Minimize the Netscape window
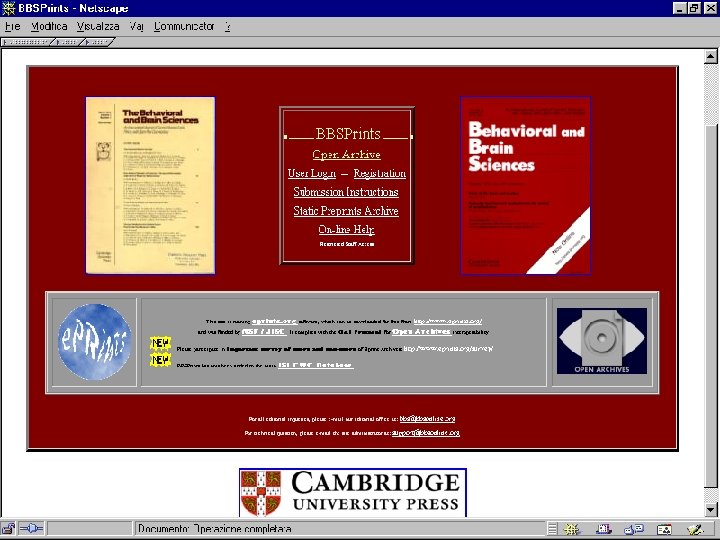Screen dimensions: 720x540 [680, 8]
